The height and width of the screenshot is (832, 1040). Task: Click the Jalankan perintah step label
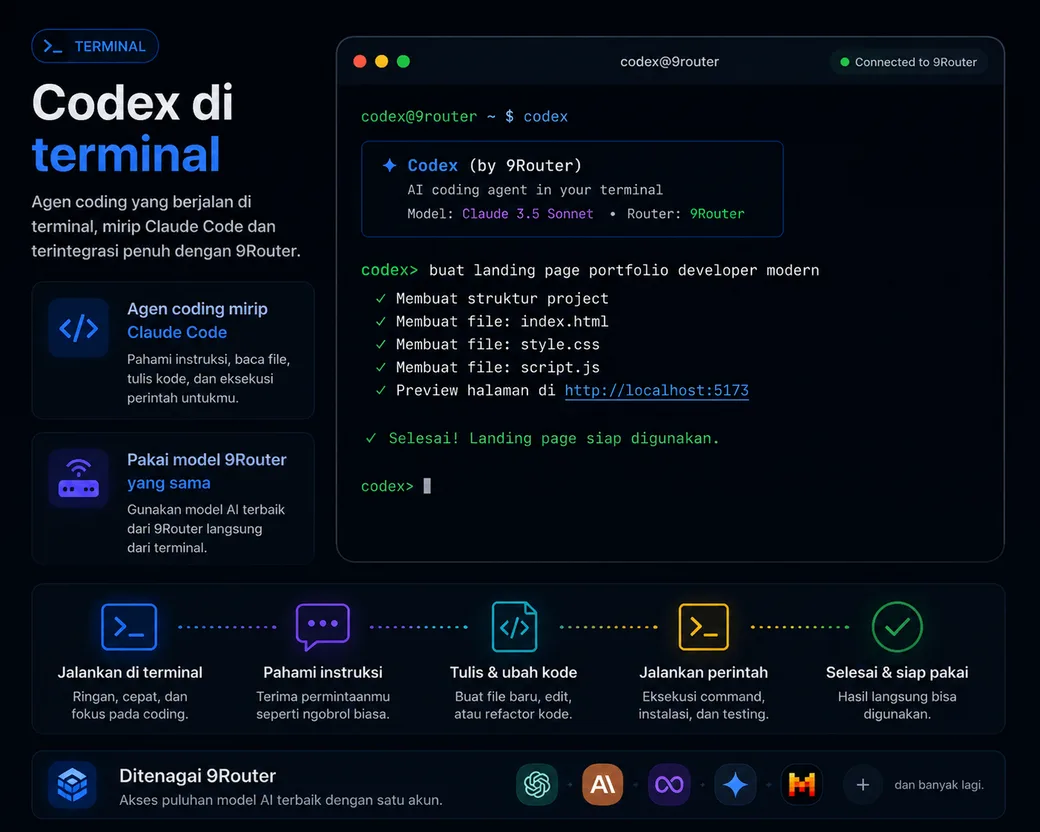(704, 672)
